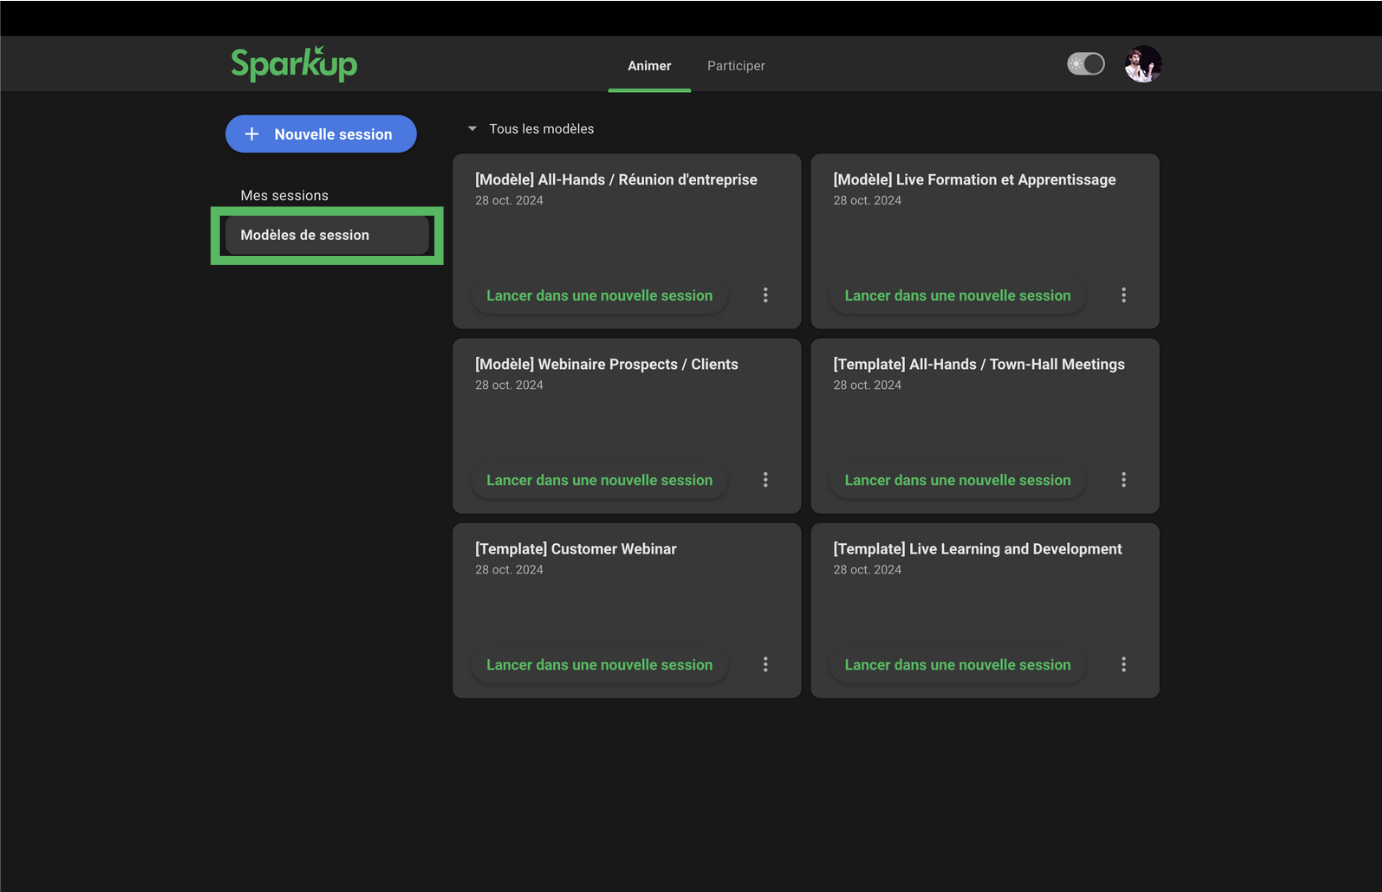Screen dimensions: 1382x892
Task: Open more options for Customer Webinar template
Action: click(x=766, y=665)
